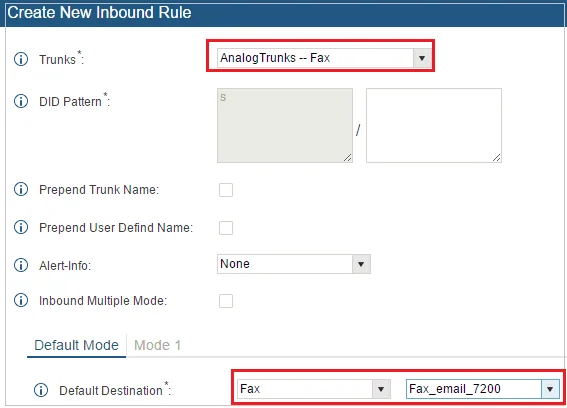Image resolution: width=567 pixels, height=408 pixels.
Task: Toggle Inbound Multiple Mode checkbox
Action: click(226, 301)
